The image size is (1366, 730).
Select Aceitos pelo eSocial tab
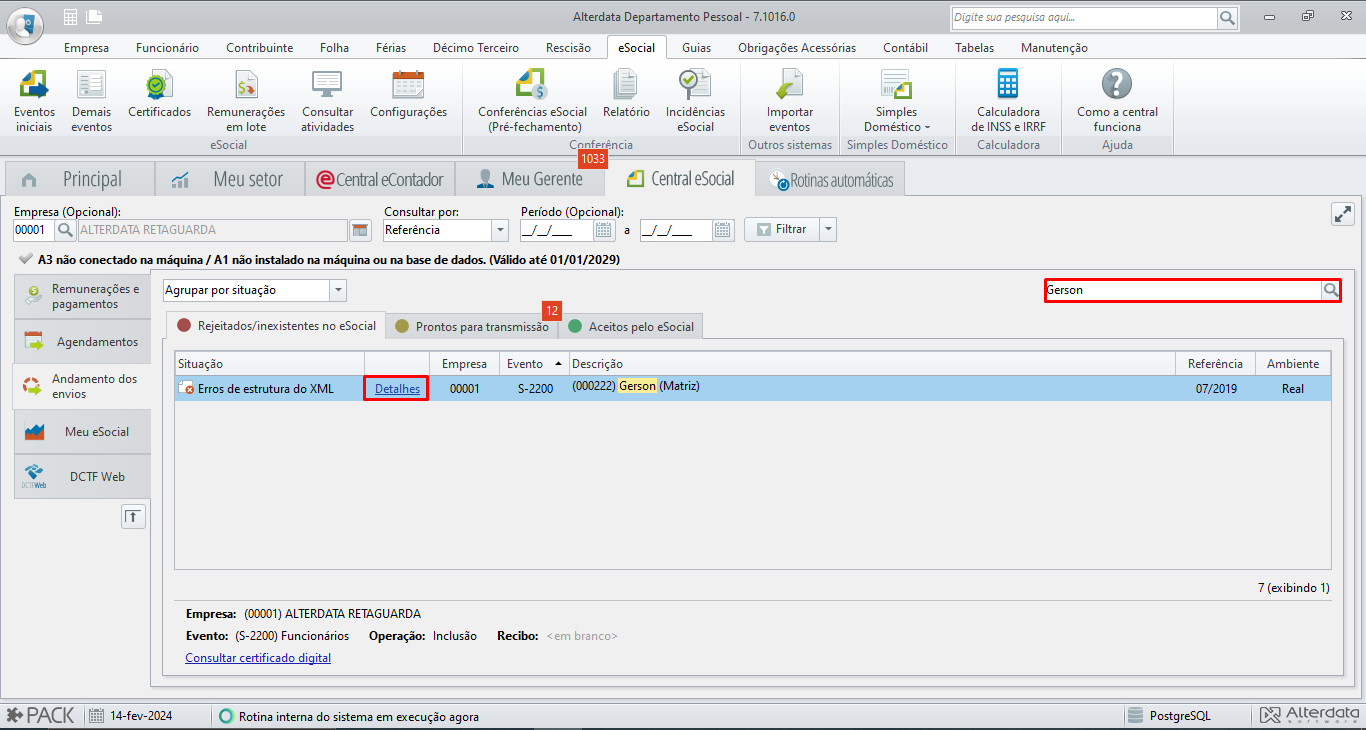(631, 326)
